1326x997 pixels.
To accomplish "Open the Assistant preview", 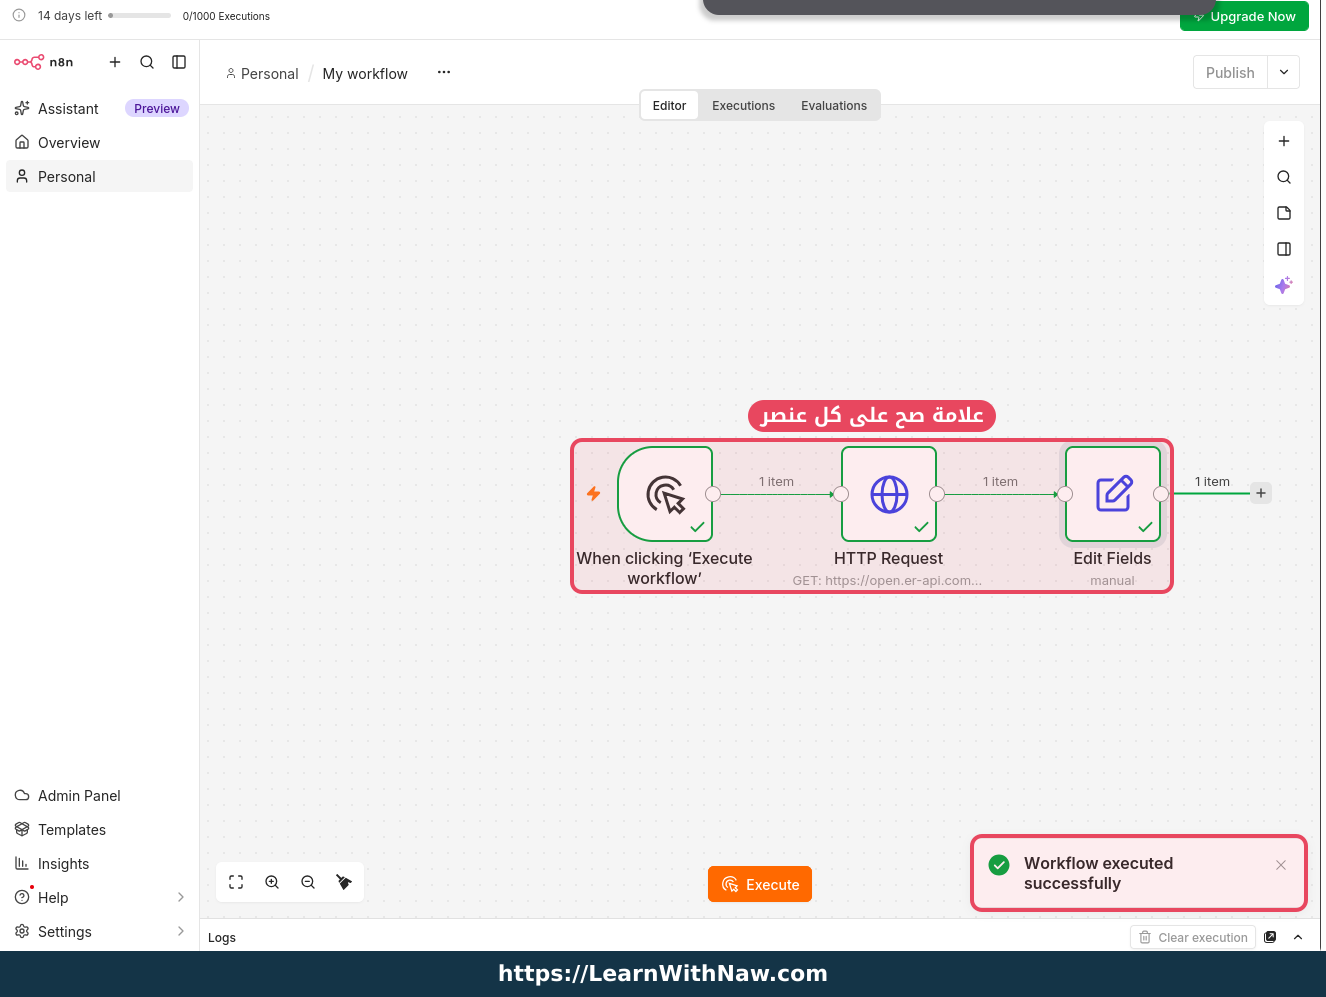I will pos(100,108).
